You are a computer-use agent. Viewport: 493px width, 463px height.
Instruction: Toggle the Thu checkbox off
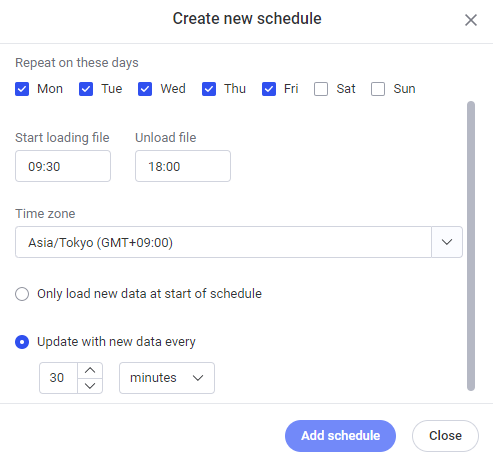(209, 89)
